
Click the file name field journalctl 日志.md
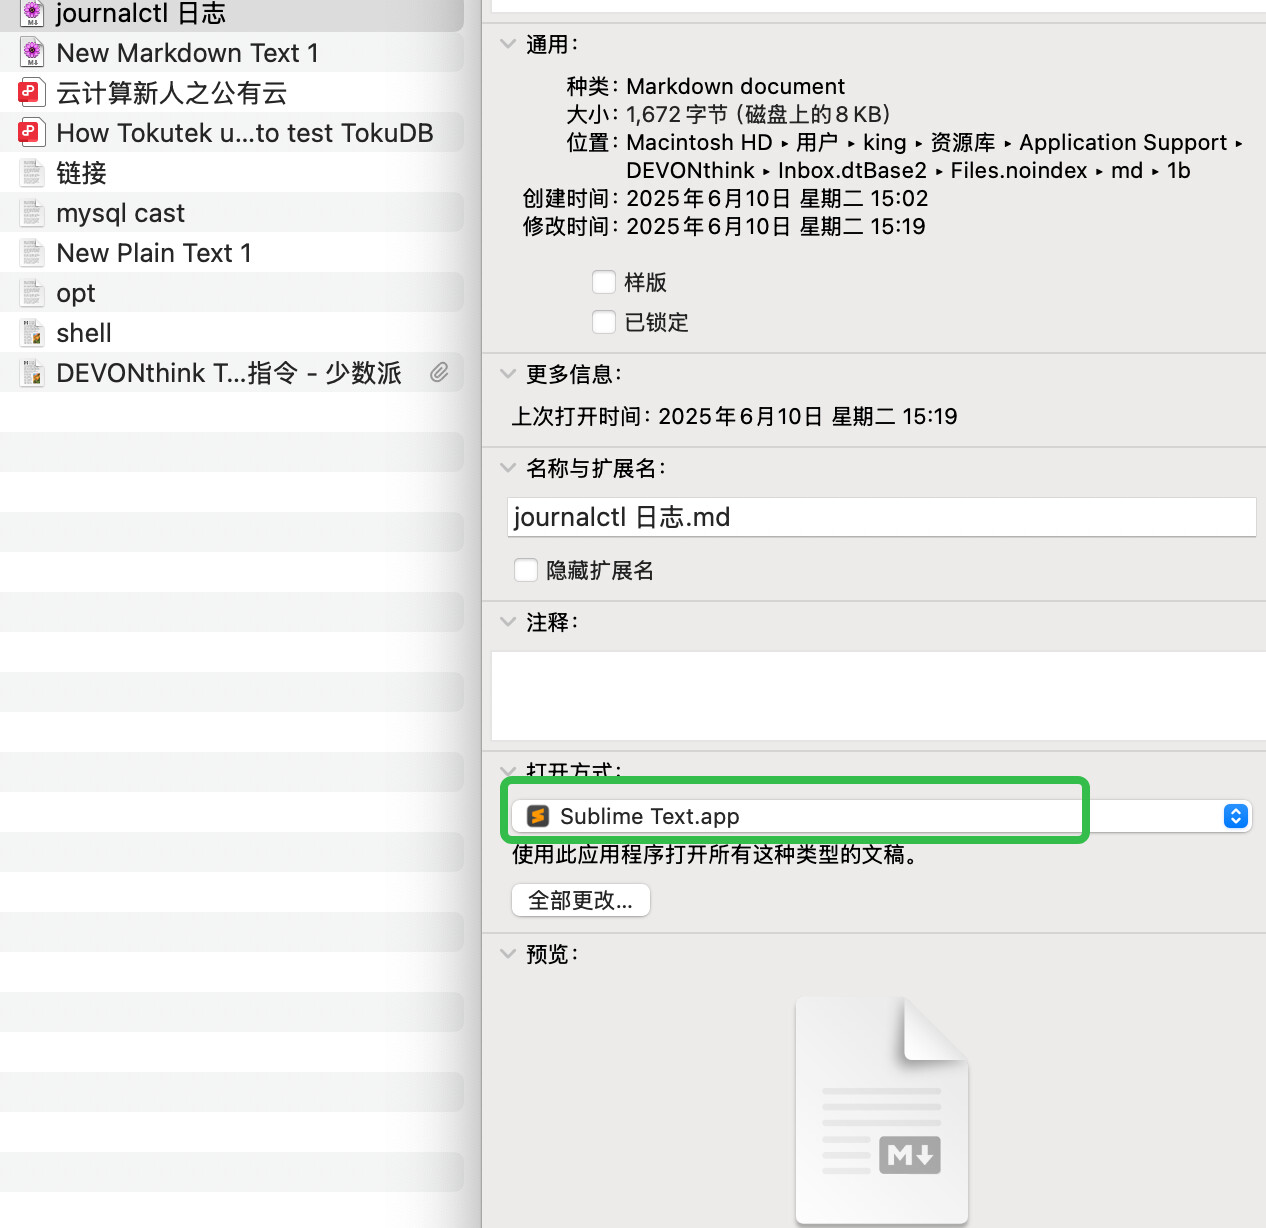pos(880,517)
